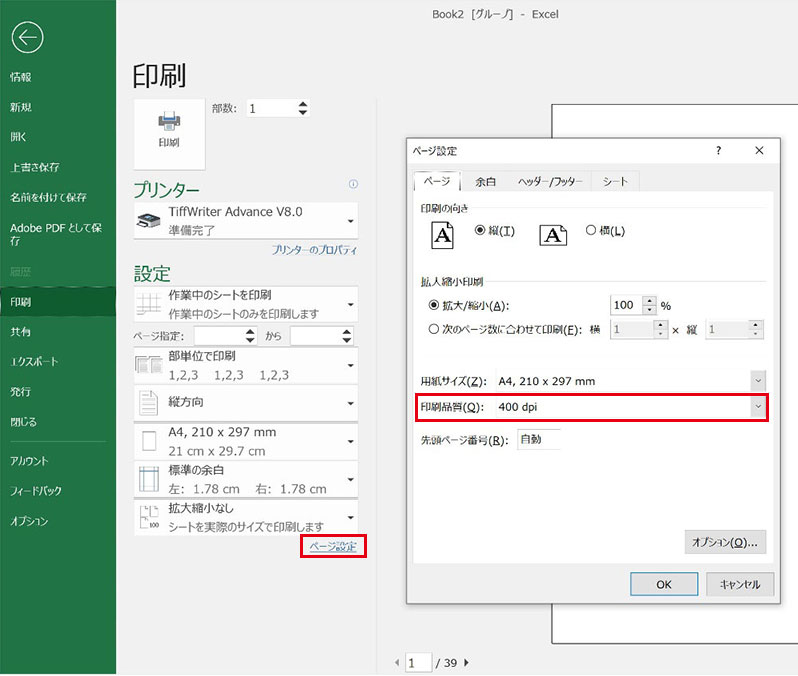Switch to the ヘッダー/フッター tab

[550, 181]
